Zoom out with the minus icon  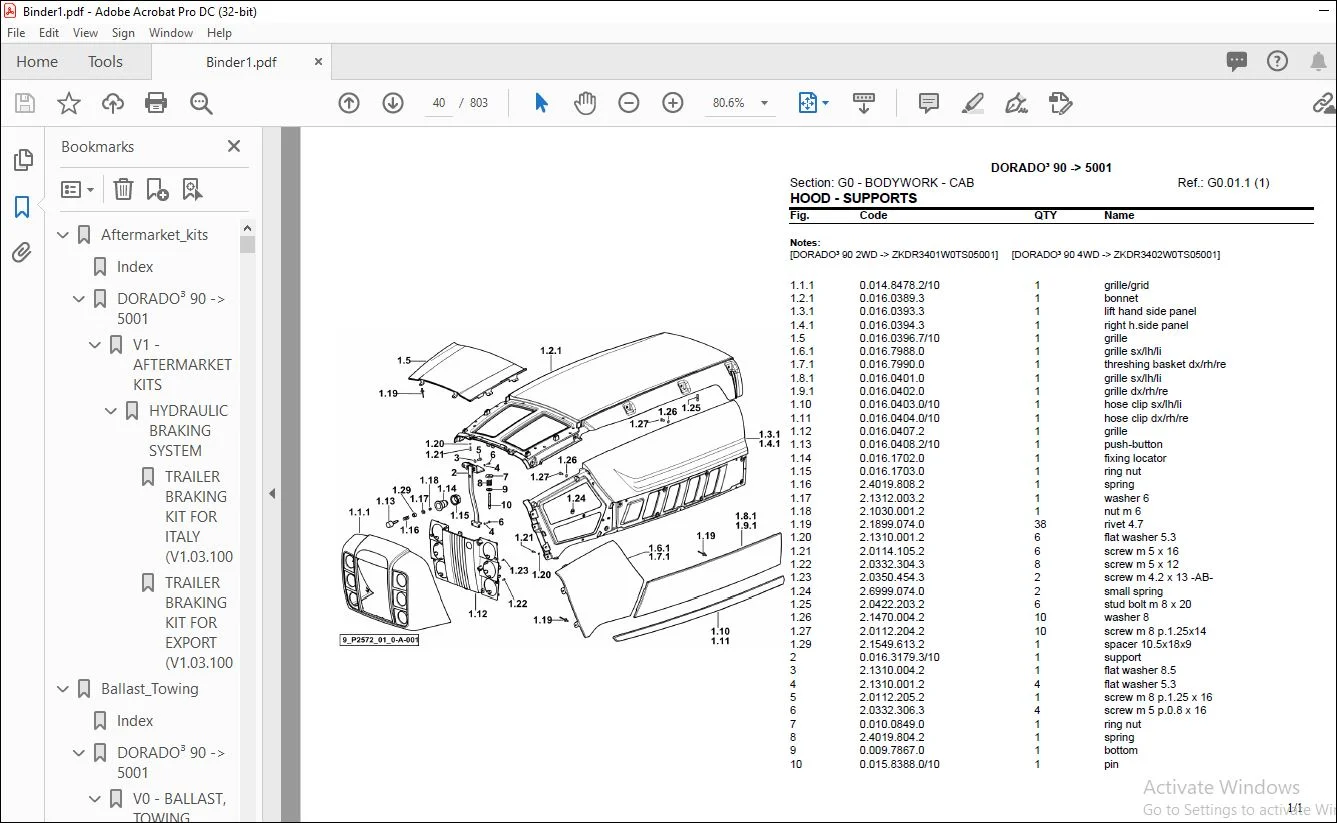coord(629,103)
